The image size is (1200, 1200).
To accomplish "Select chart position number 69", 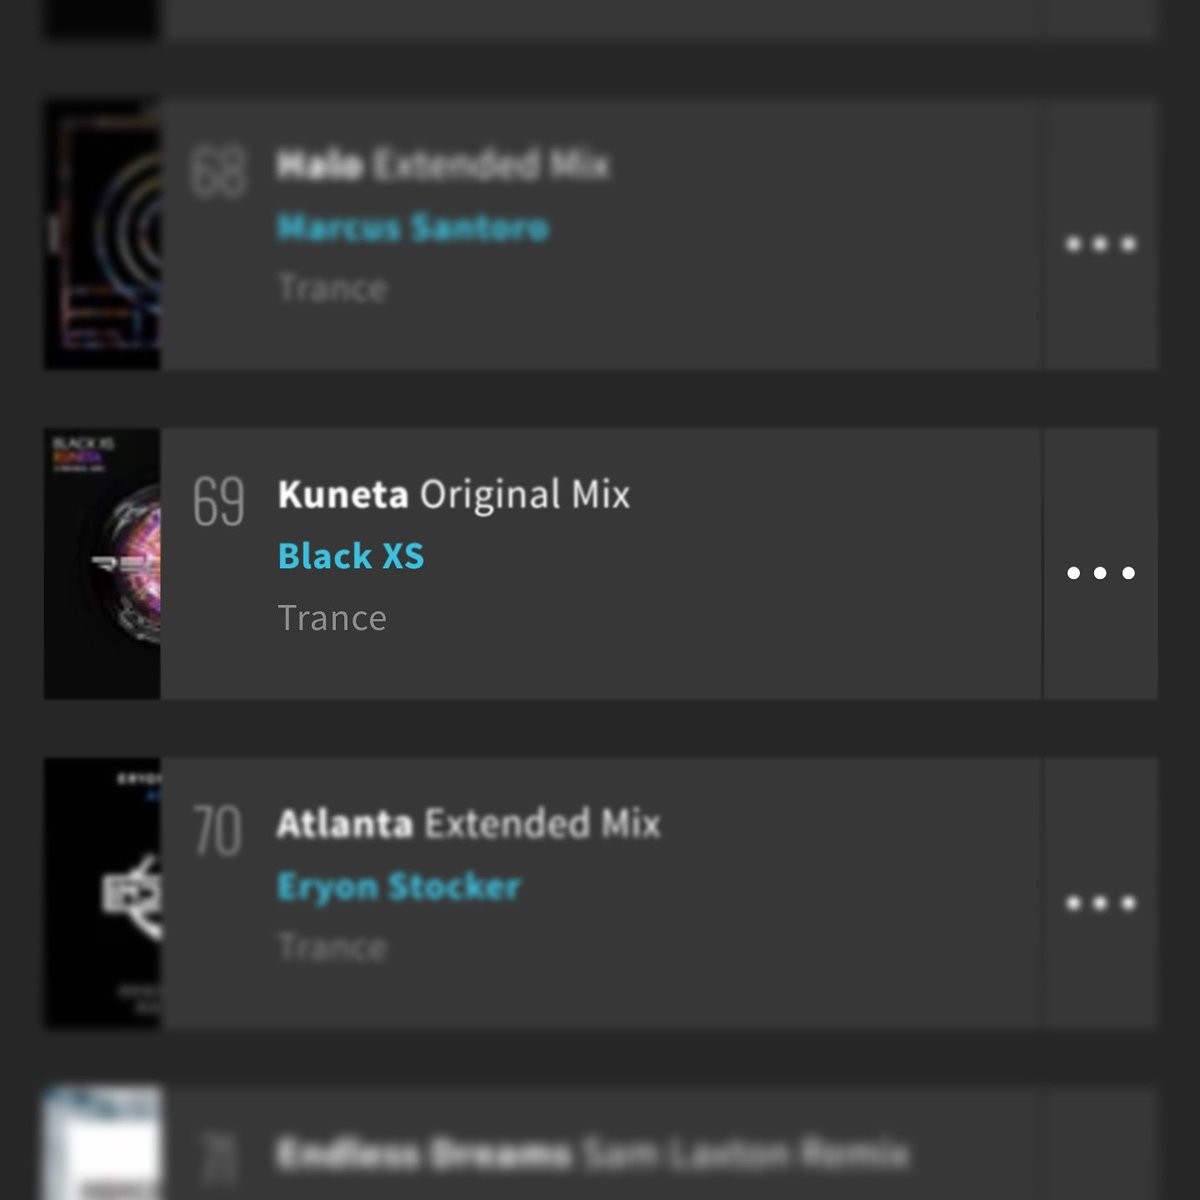I will [219, 501].
